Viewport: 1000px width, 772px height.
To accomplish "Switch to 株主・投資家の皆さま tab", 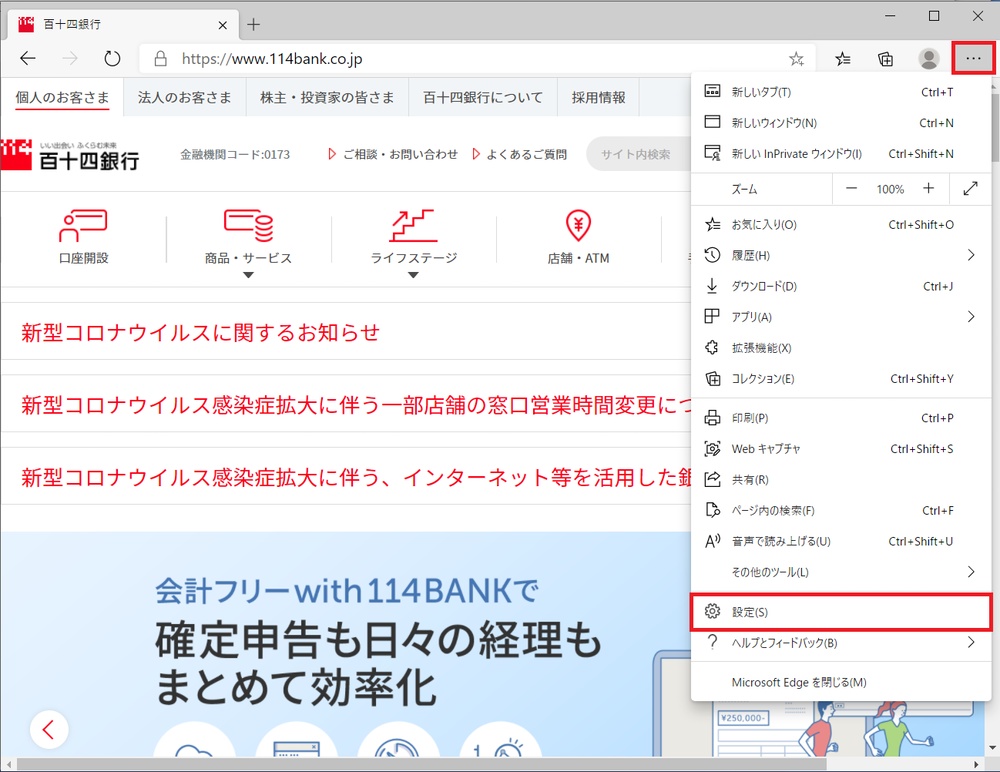I will (x=327, y=98).
